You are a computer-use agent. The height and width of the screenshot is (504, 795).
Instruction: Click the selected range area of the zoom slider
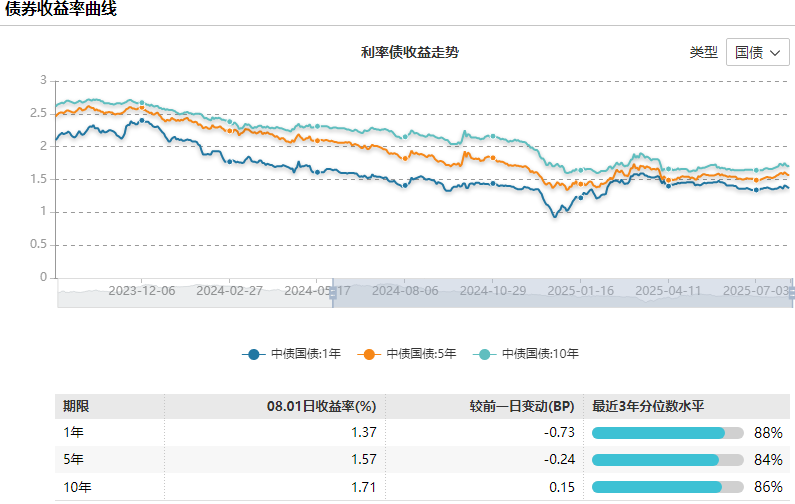click(562, 293)
